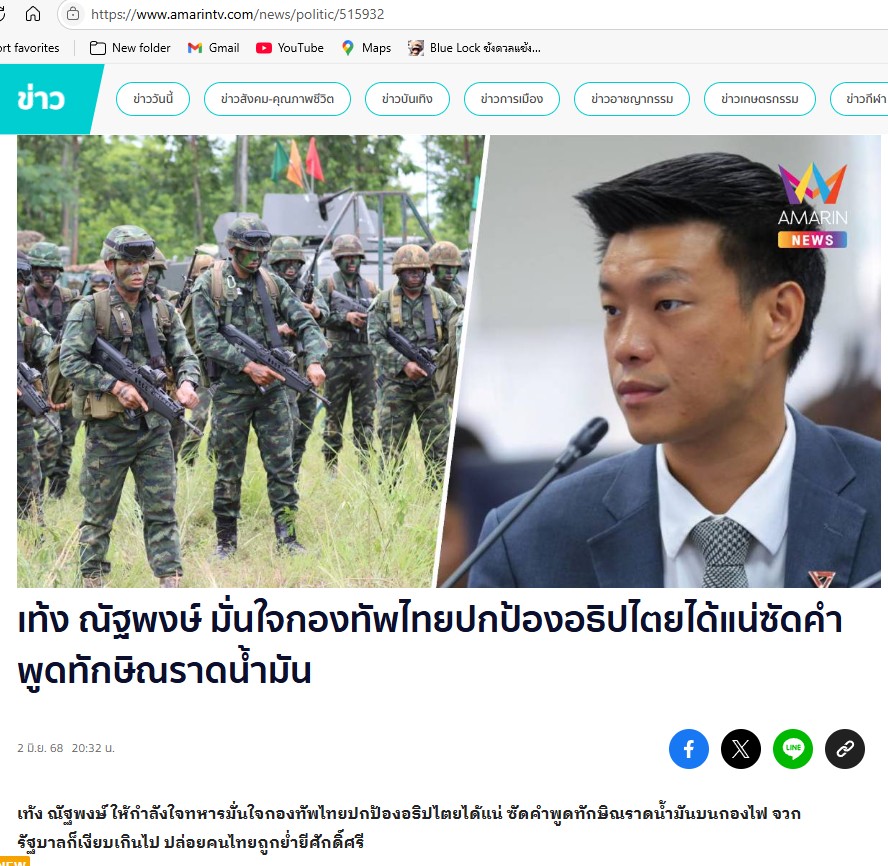
Task: Open Maps bookmark
Action: (366, 48)
